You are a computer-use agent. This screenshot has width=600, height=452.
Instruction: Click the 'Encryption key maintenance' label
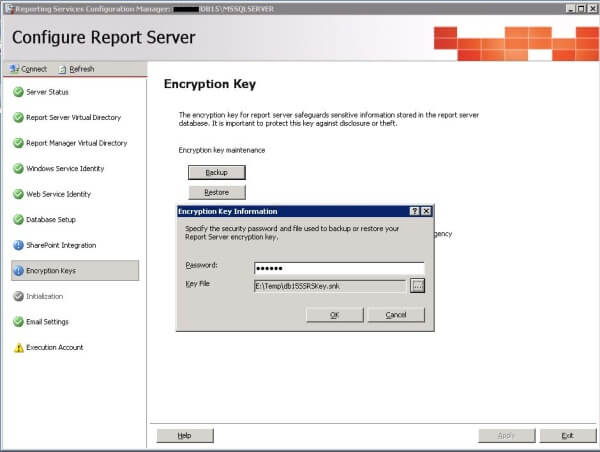click(222, 150)
